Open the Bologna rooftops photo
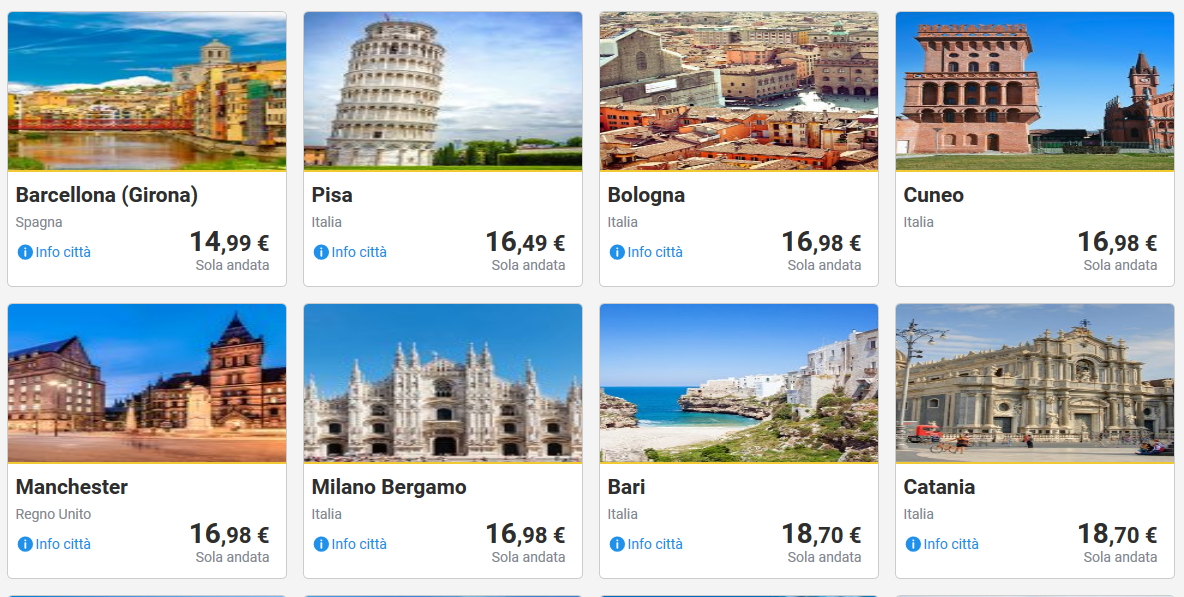 point(739,91)
